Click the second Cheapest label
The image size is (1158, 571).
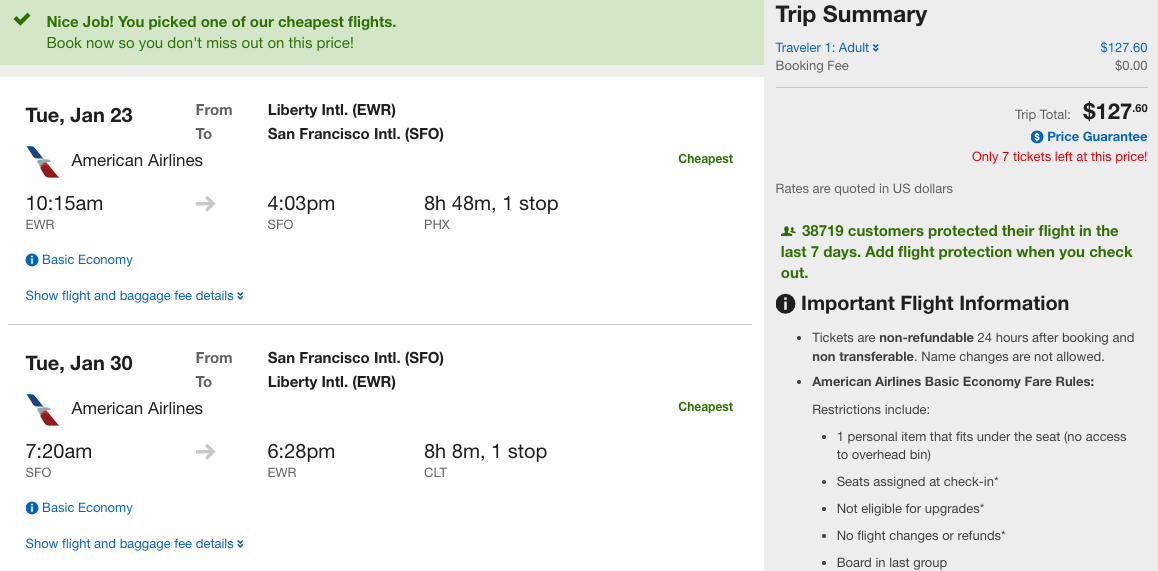click(x=705, y=407)
